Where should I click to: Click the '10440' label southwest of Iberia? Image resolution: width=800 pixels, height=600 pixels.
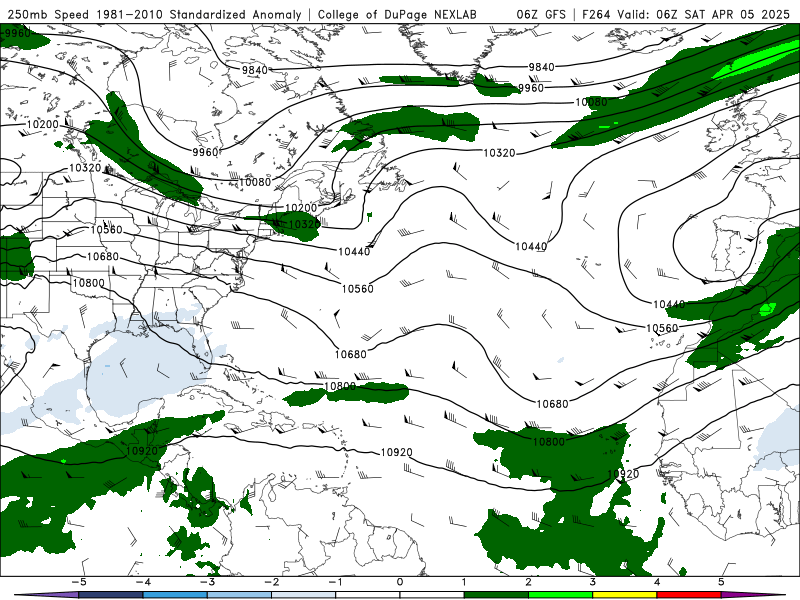point(669,304)
